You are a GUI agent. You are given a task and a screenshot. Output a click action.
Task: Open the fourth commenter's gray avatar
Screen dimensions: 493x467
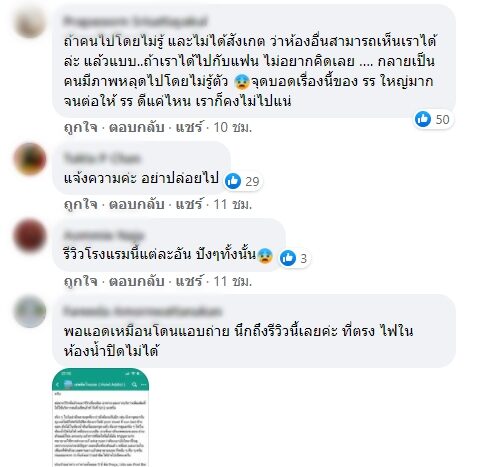point(30,311)
